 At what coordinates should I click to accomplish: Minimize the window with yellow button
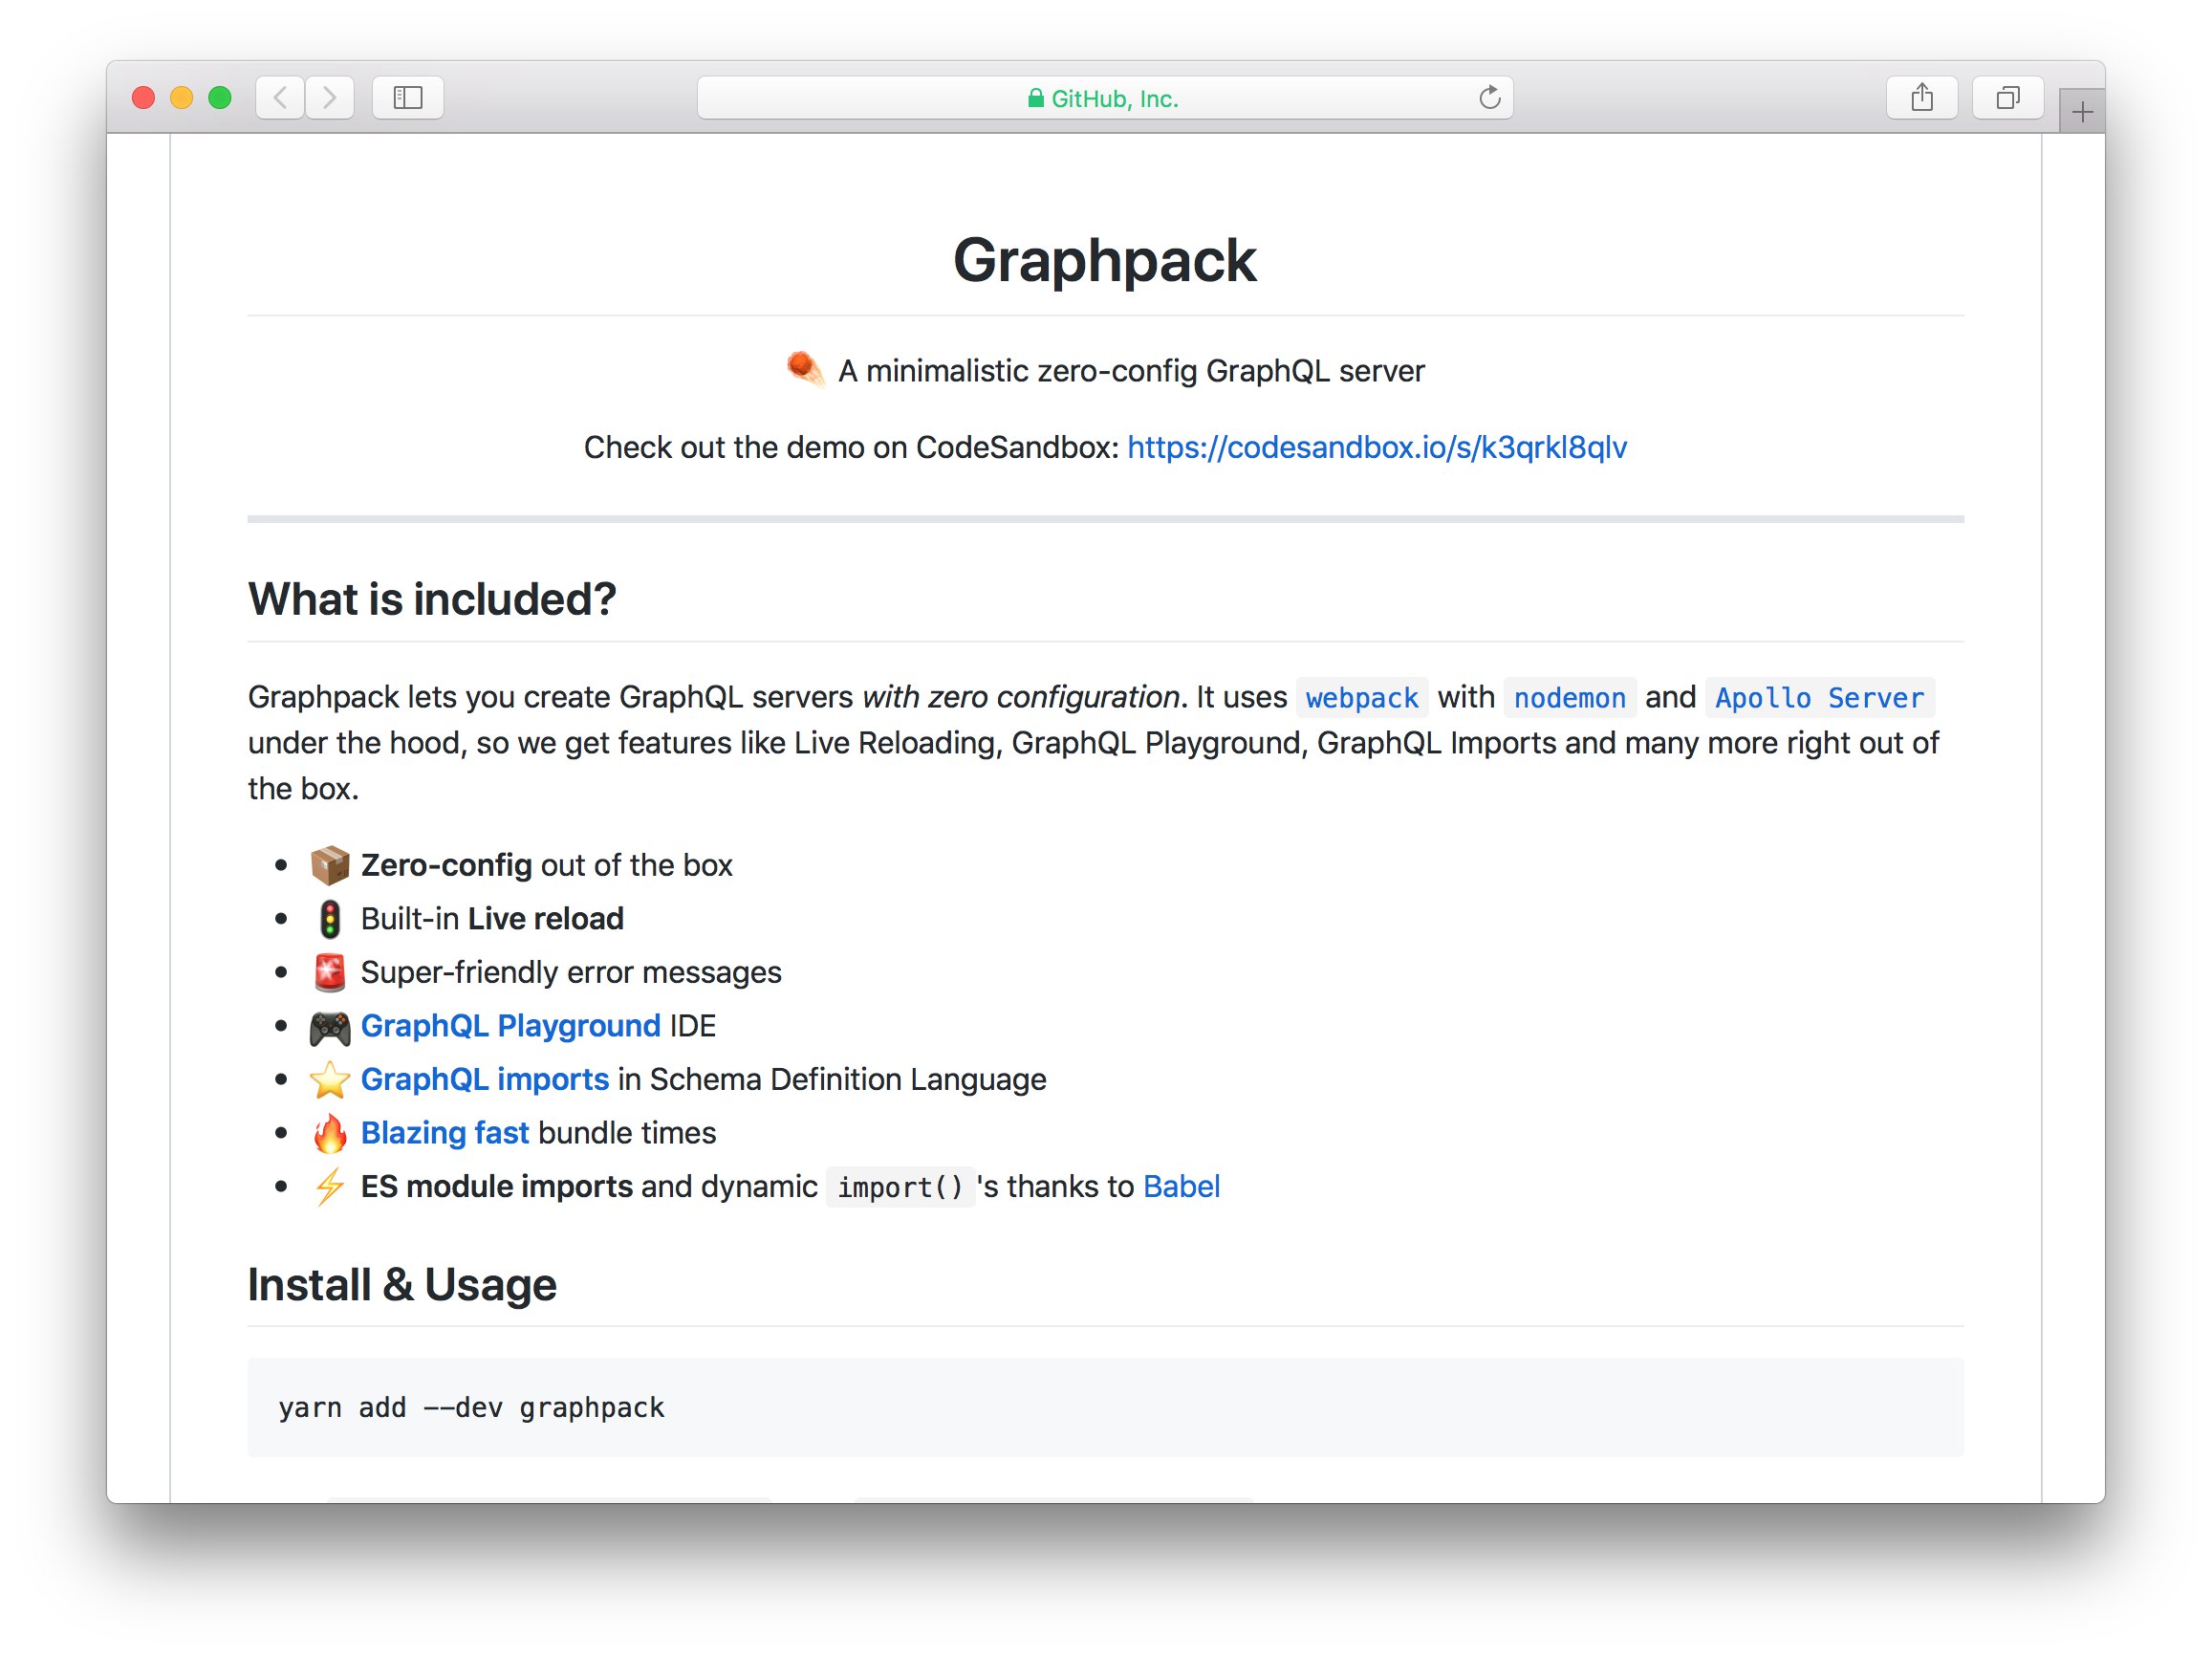[x=182, y=98]
